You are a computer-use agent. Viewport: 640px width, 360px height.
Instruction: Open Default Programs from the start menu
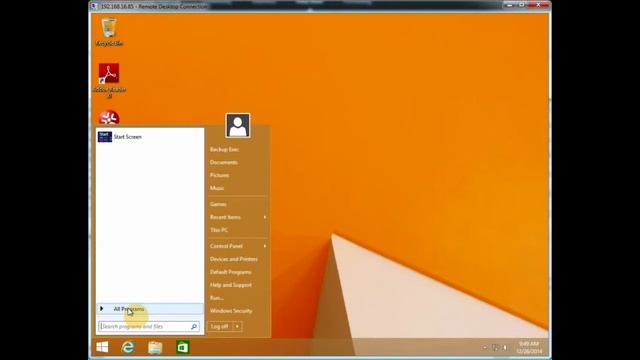coord(231,272)
